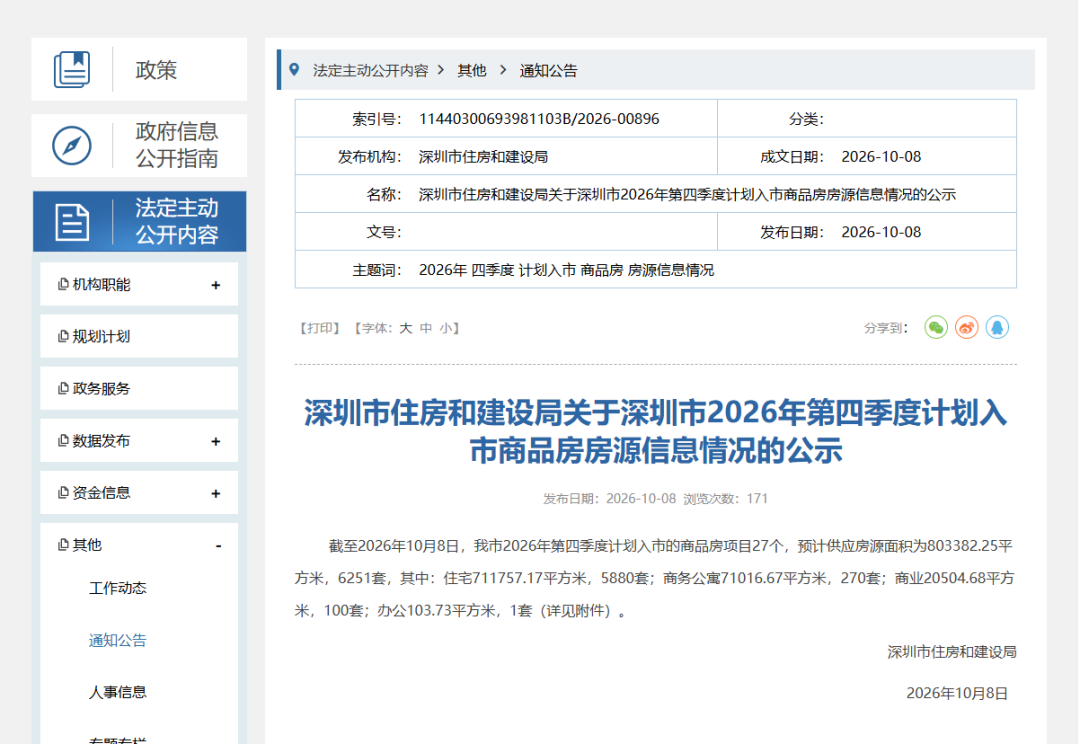
Task: Expand the 数据发布 section with plus
Action: (216, 442)
